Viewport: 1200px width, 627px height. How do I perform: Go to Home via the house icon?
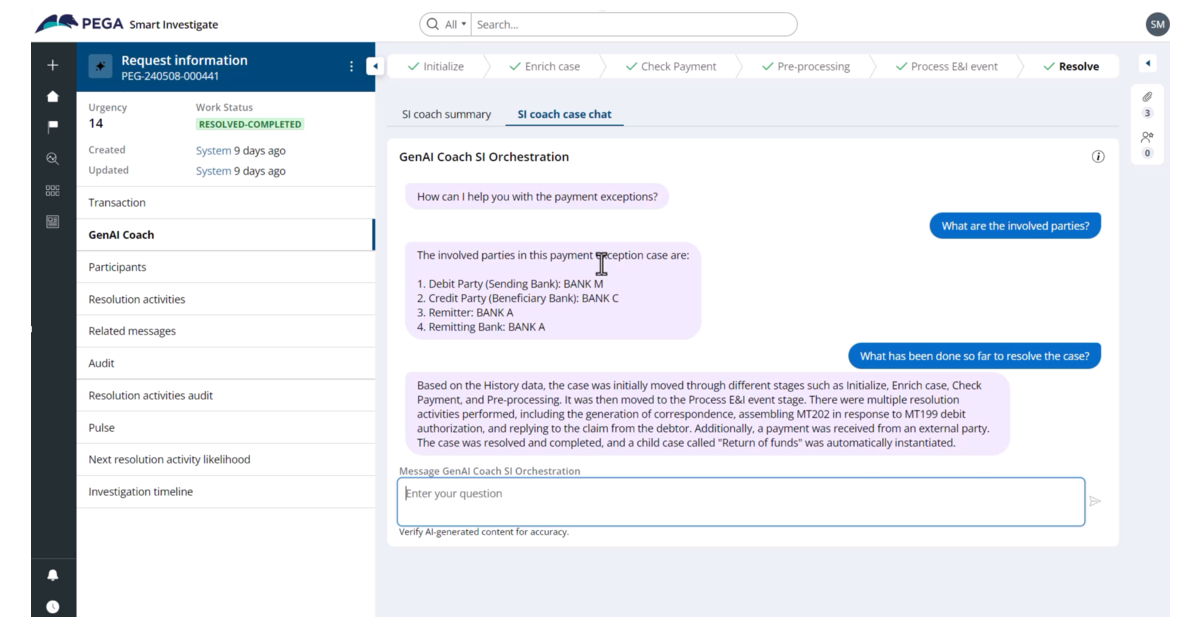53,97
